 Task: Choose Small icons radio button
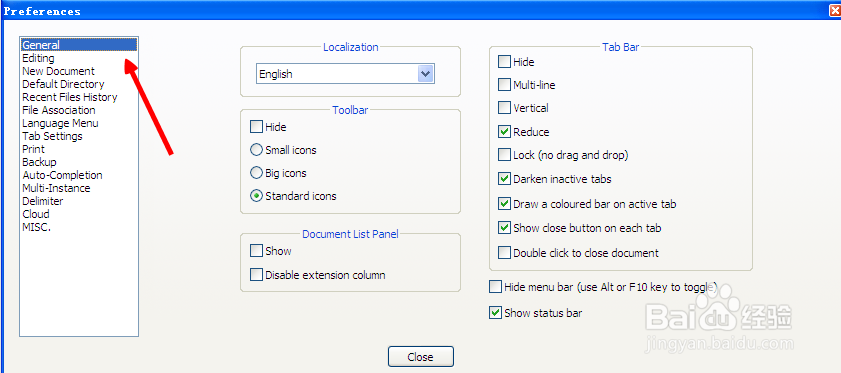click(256, 150)
